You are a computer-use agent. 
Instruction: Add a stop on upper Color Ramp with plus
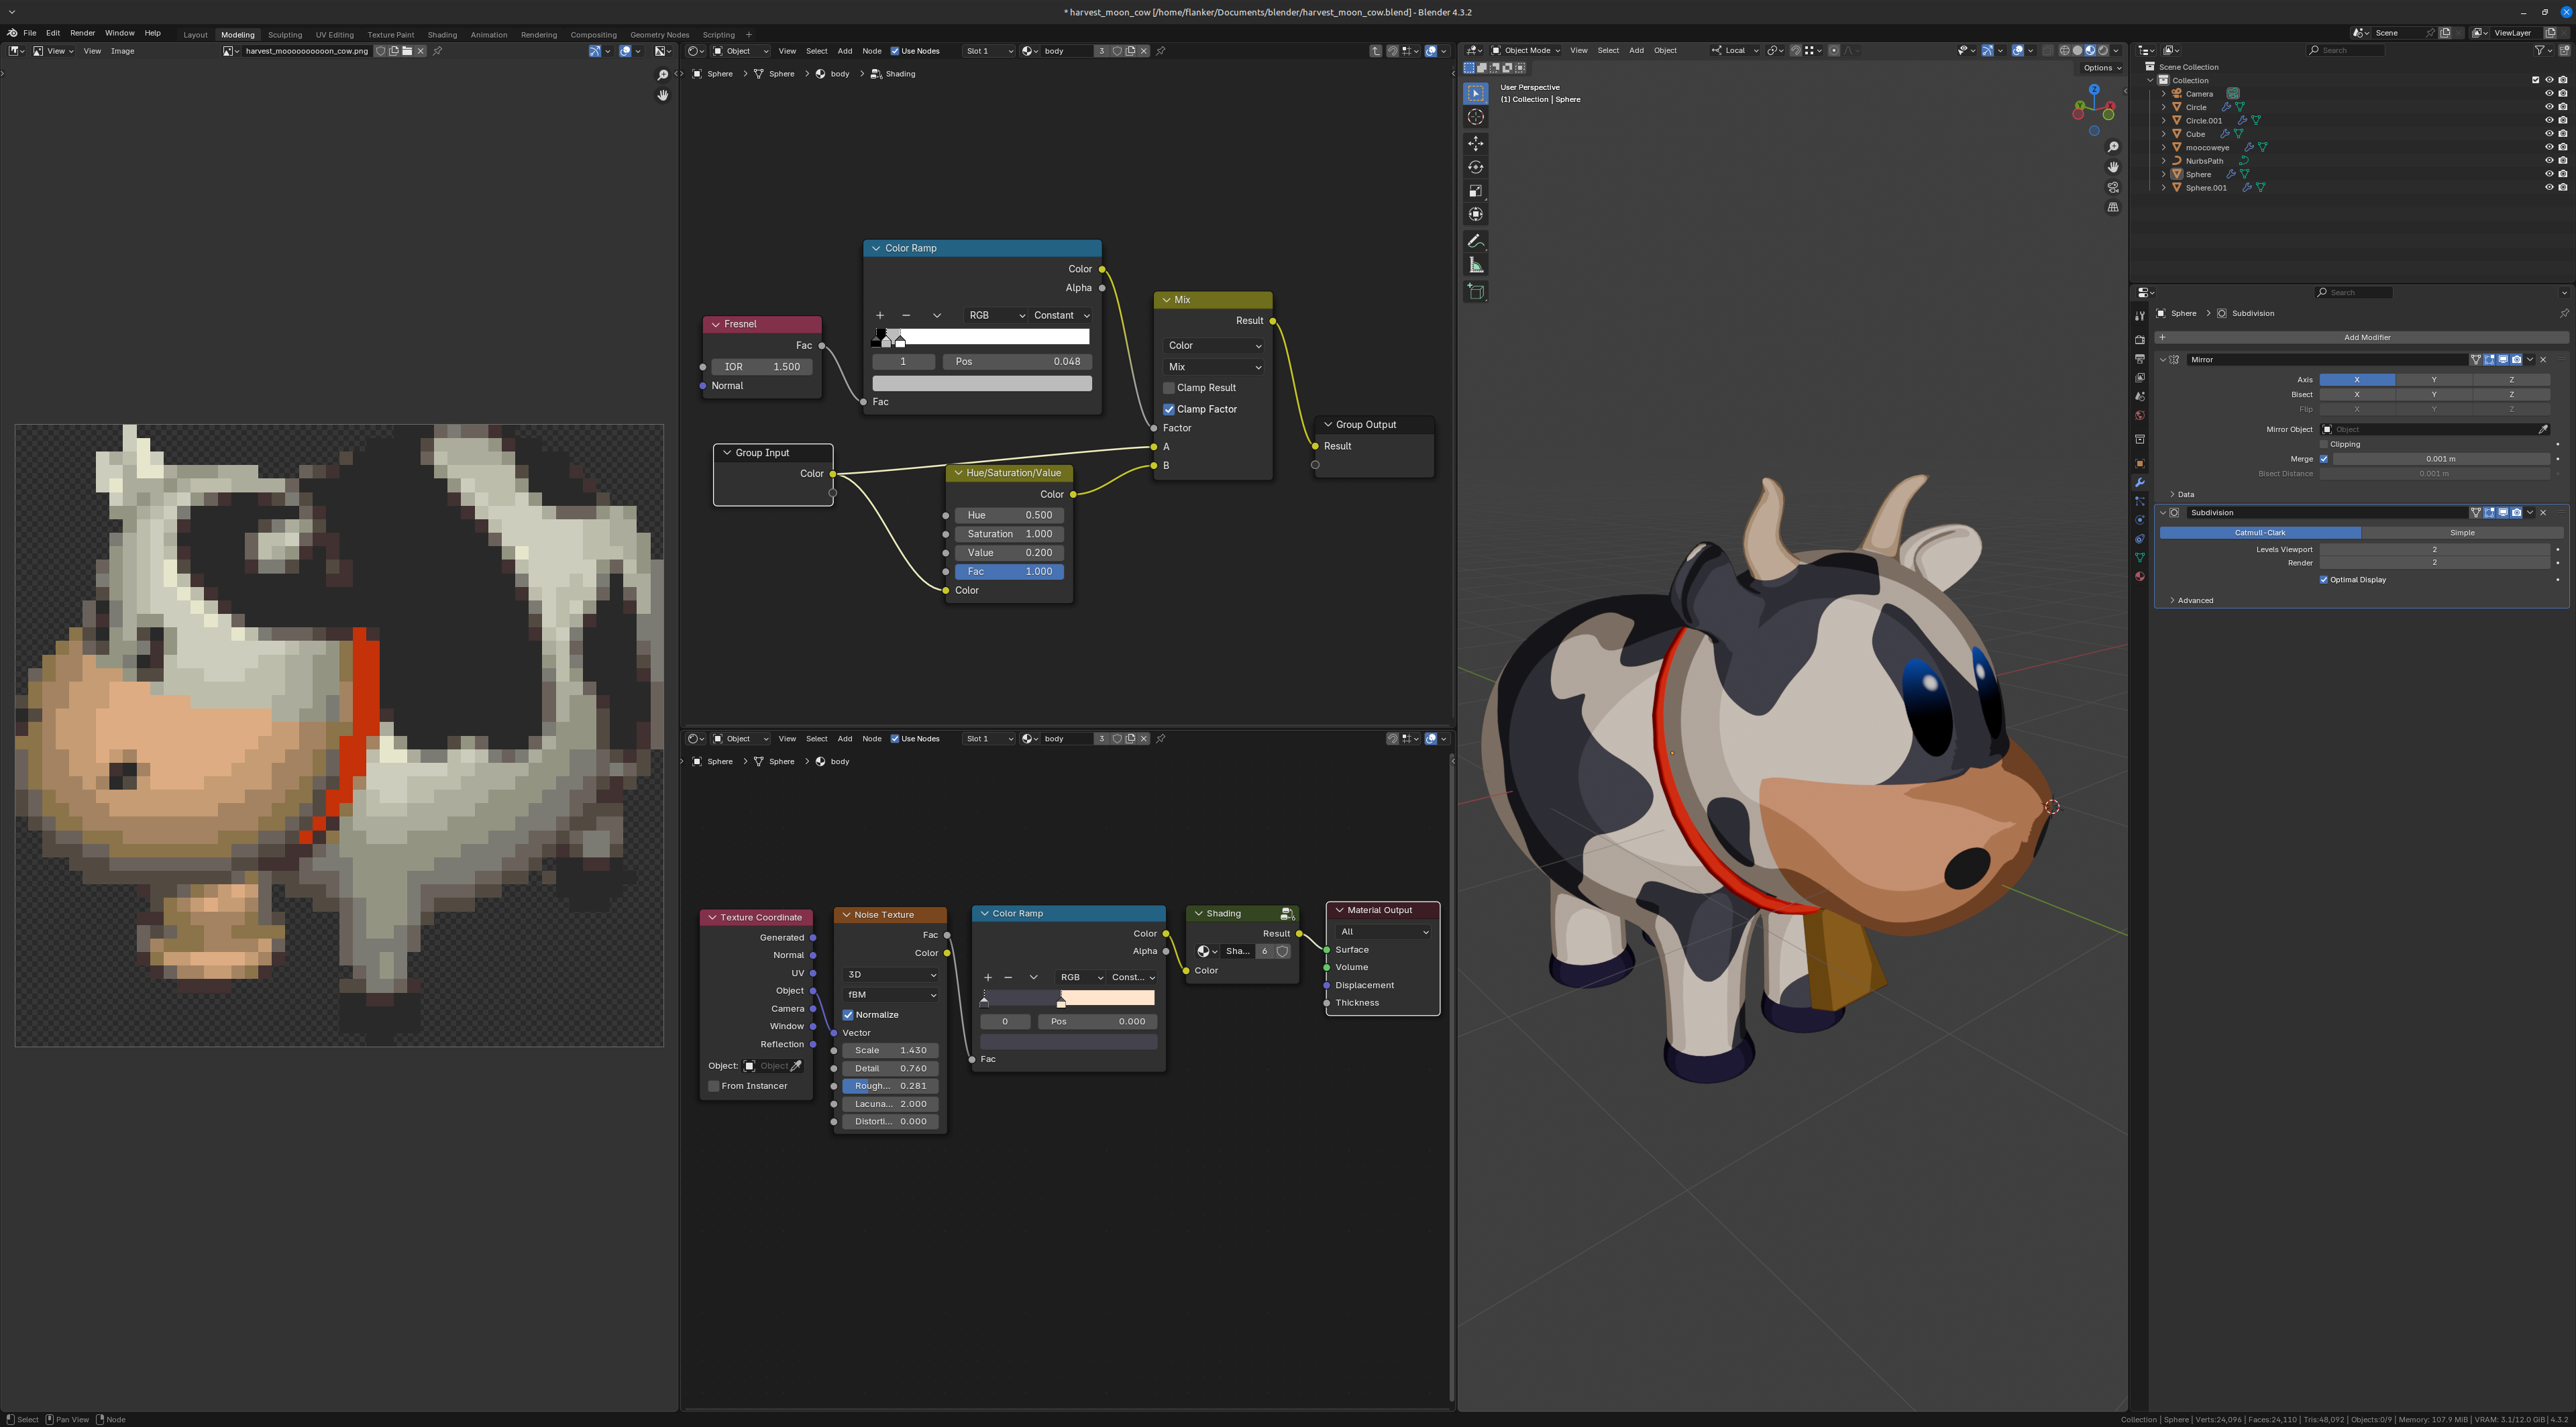pyautogui.click(x=880, y=315)
